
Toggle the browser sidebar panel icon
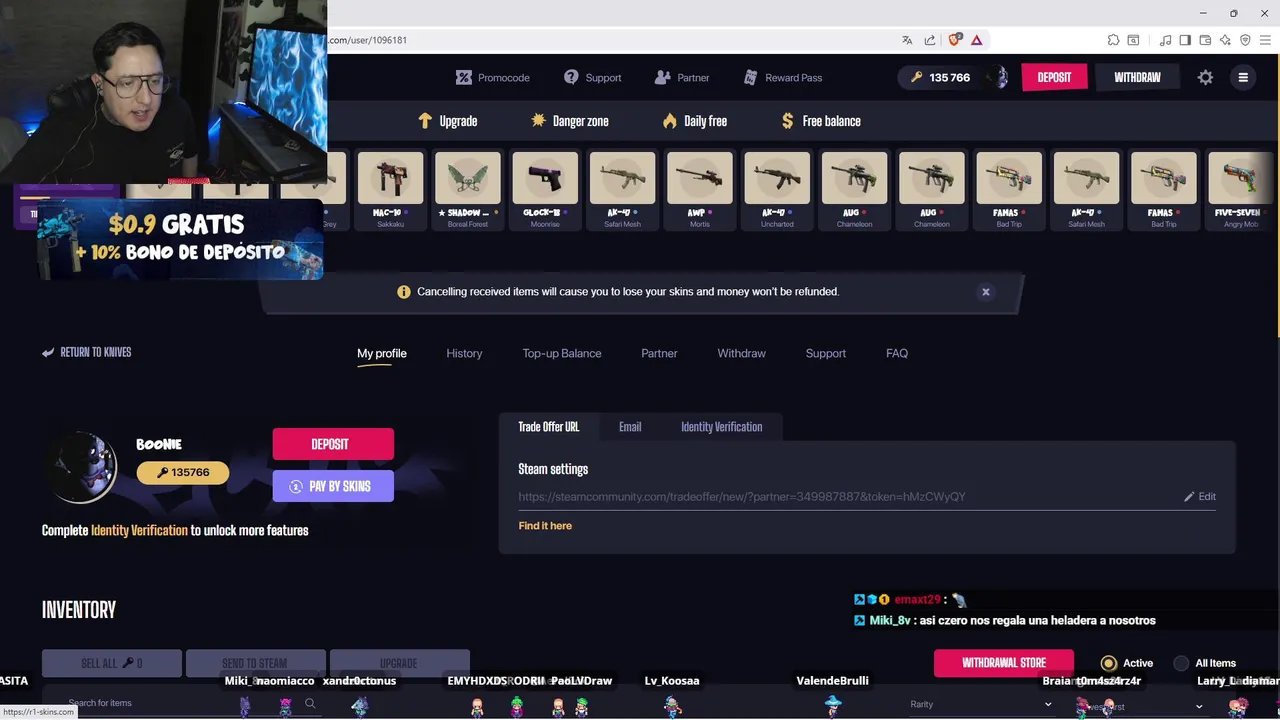1185,40
